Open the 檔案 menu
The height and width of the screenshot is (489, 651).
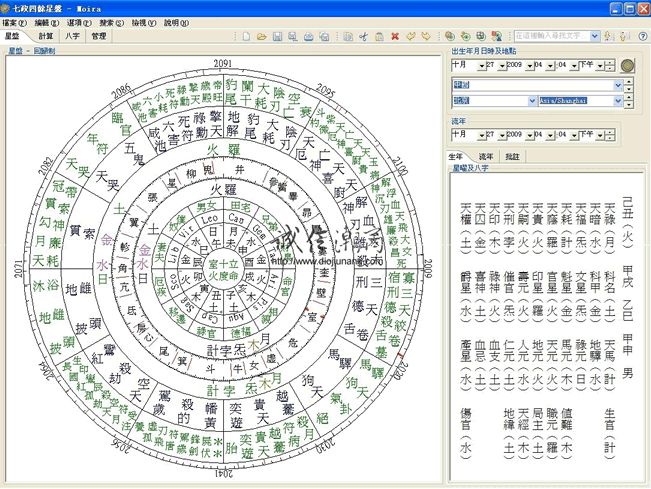15,21
